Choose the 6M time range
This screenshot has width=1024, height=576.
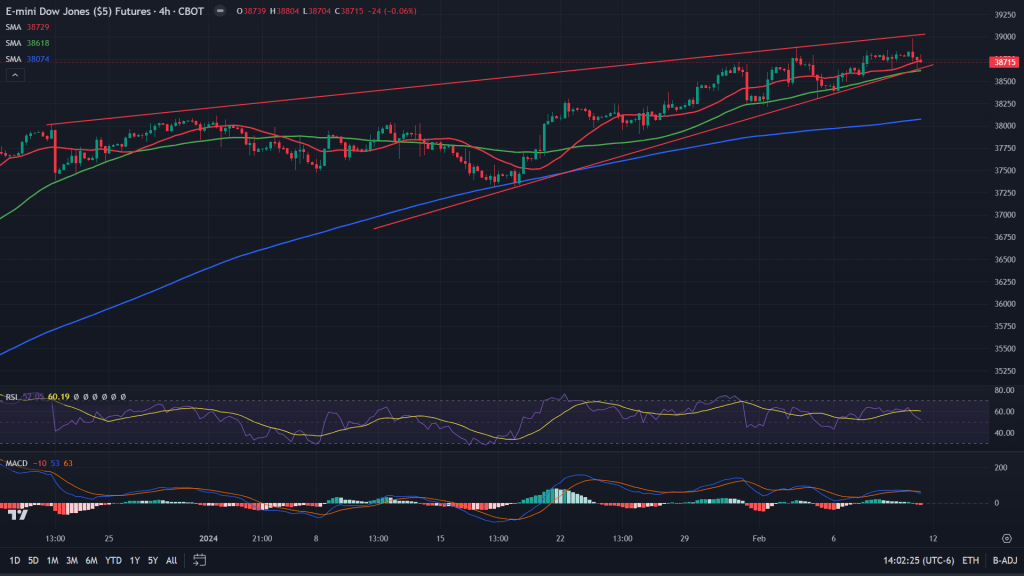click(x=91, y=561)
